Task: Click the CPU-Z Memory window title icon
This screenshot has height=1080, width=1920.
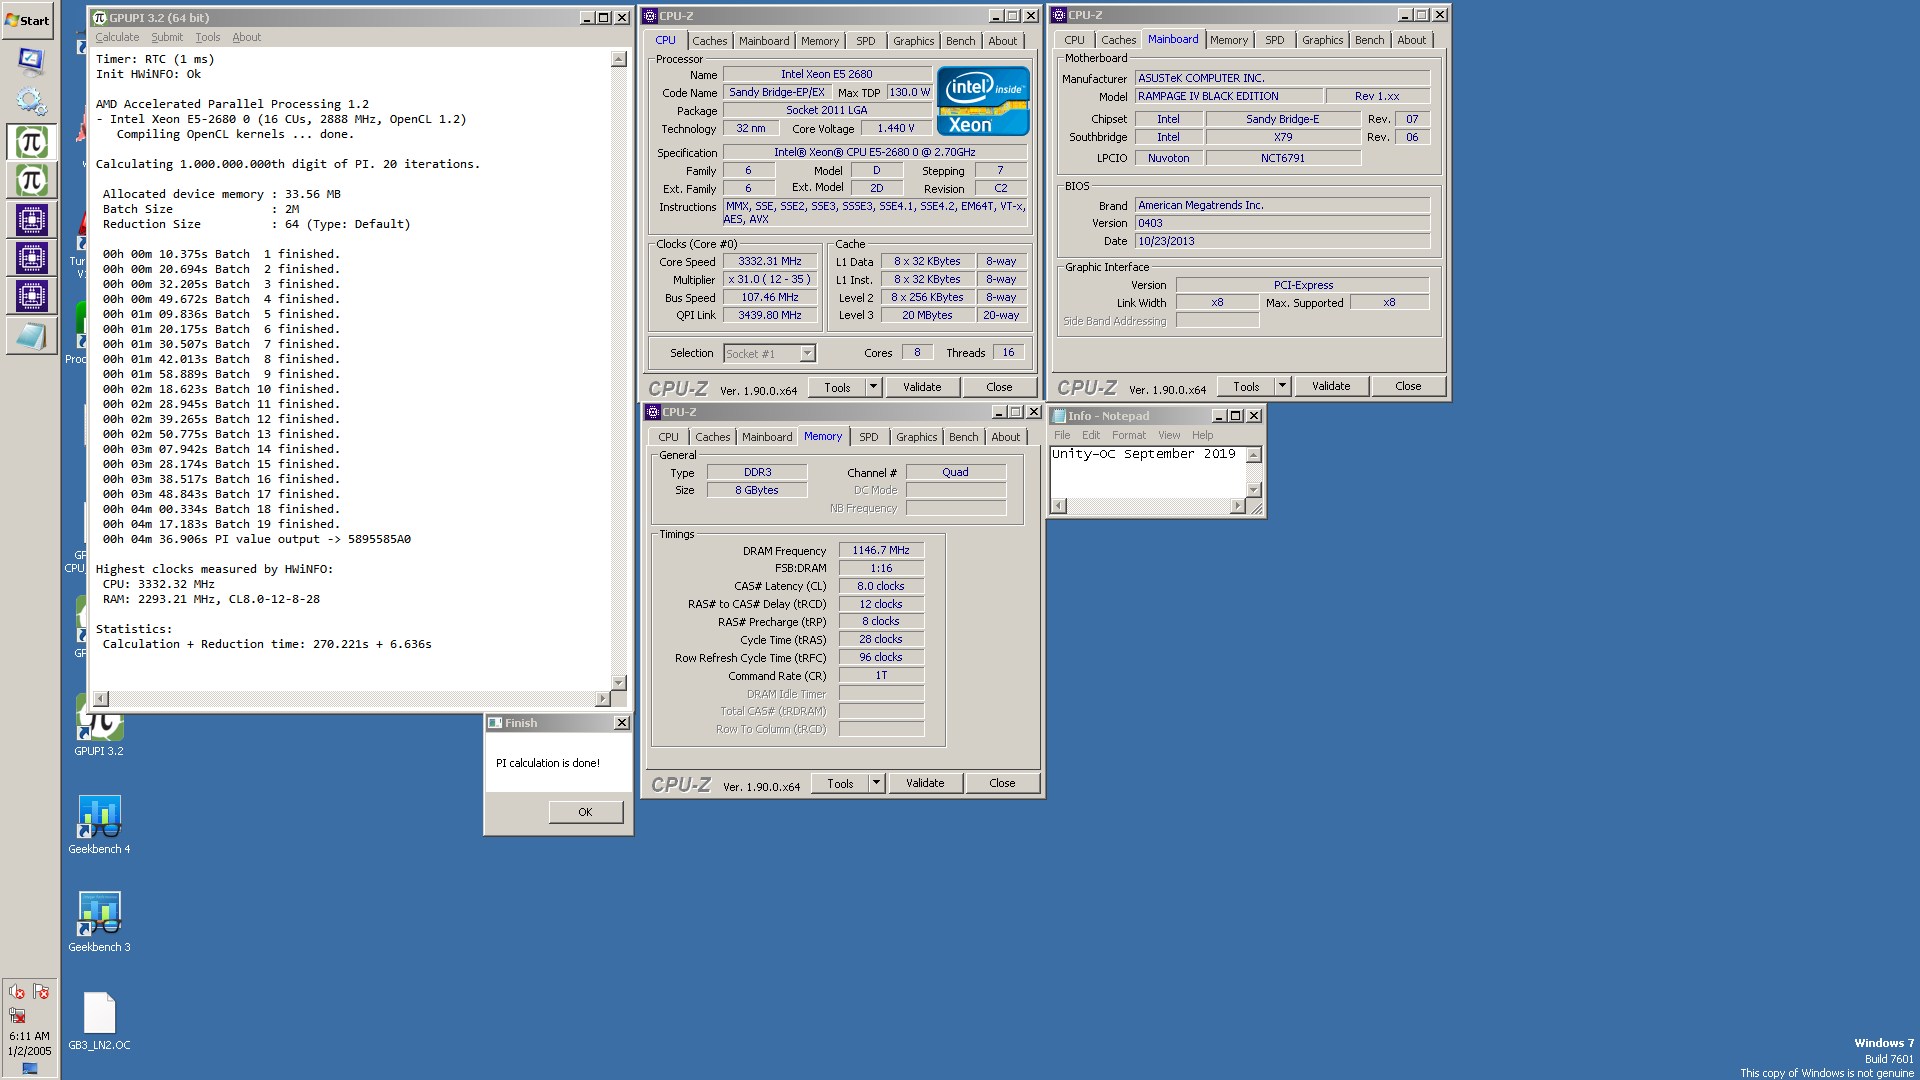Action: pos(653,412)
